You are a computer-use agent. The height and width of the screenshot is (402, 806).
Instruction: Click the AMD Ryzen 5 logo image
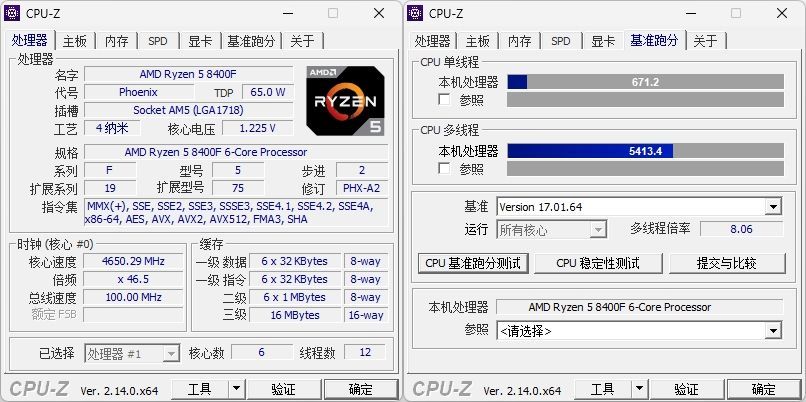click(345, 101)
